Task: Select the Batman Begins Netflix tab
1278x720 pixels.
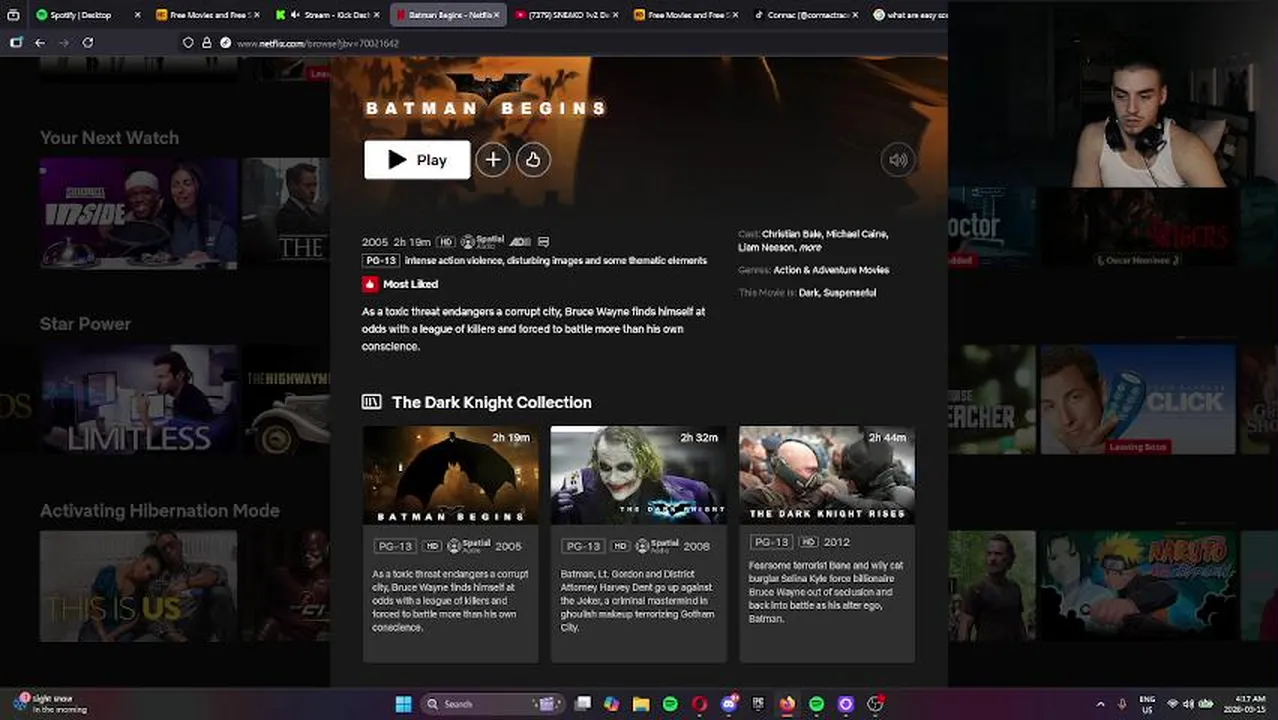Action: click(447, 15)
